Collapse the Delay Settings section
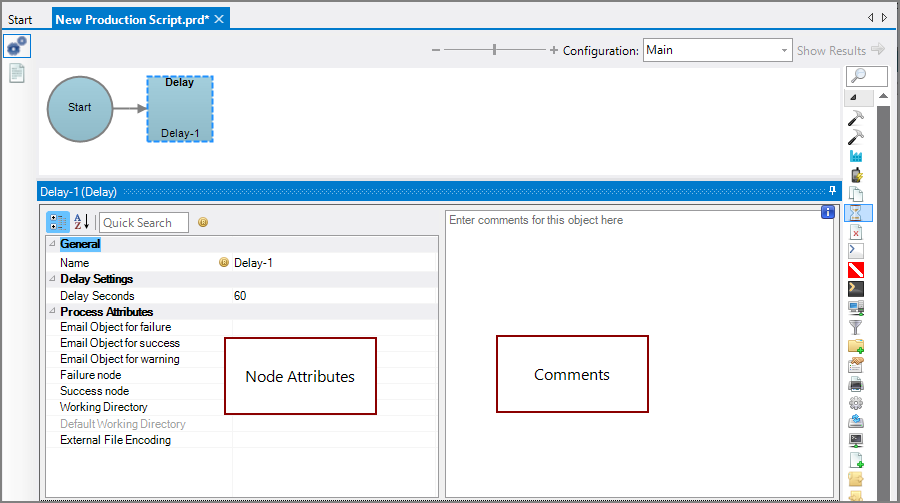 click(52, 278)
